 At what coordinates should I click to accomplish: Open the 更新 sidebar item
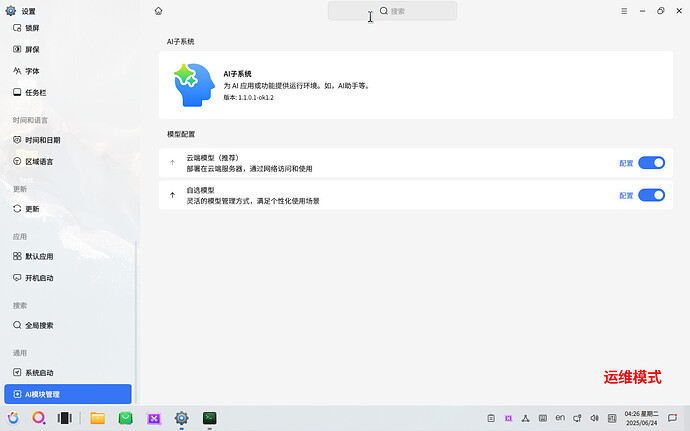pos(68,209)
